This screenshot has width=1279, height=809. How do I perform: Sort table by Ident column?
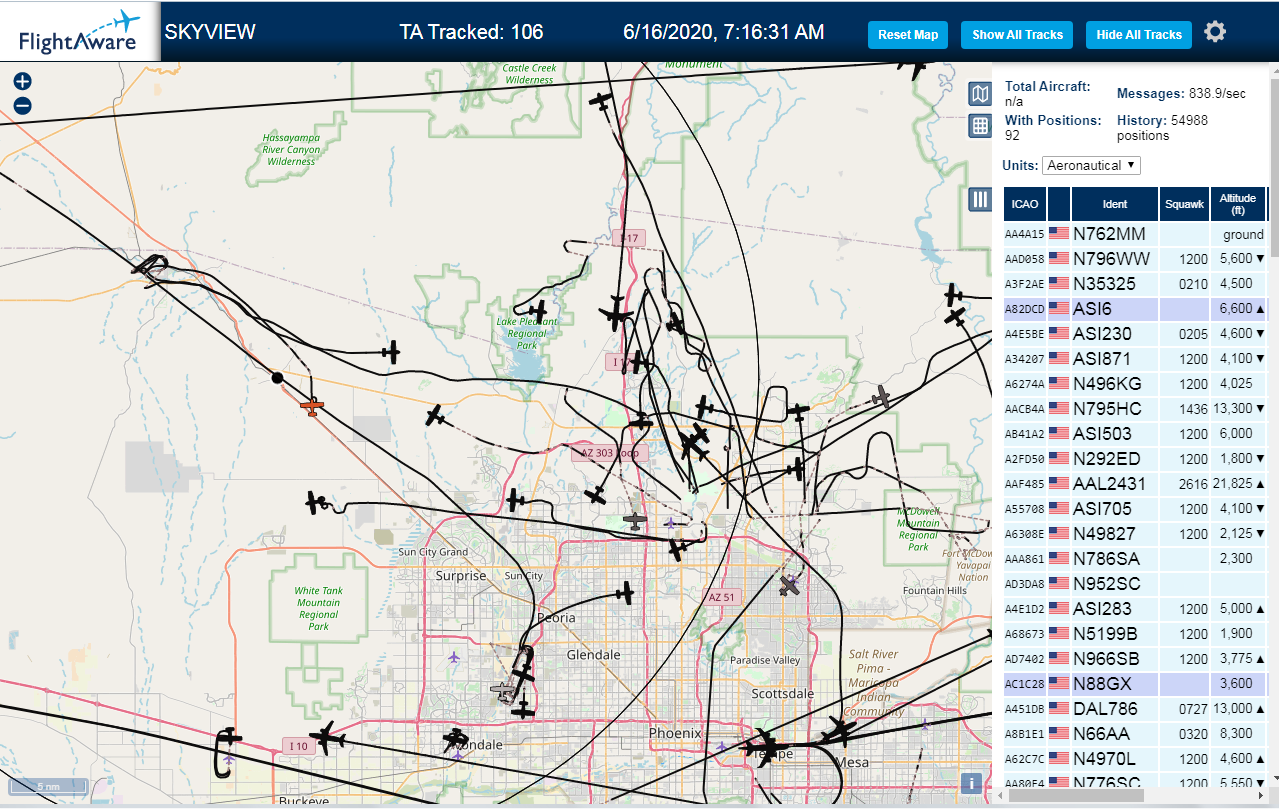[x=1115, y=204]
